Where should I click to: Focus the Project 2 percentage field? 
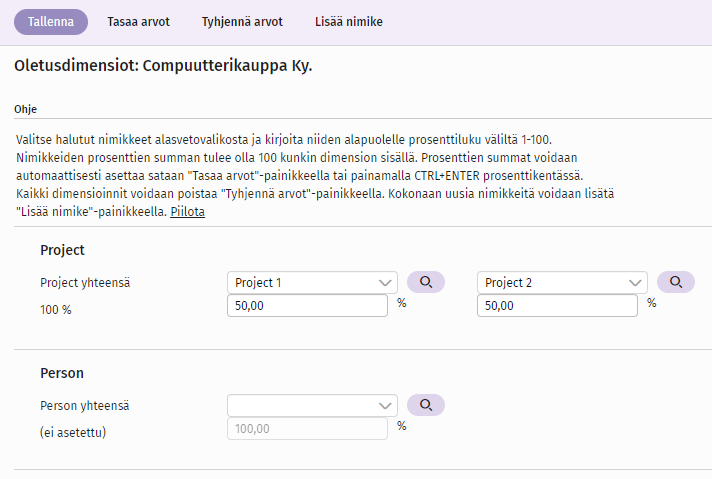pyautogui.click(x=557, y=306)
